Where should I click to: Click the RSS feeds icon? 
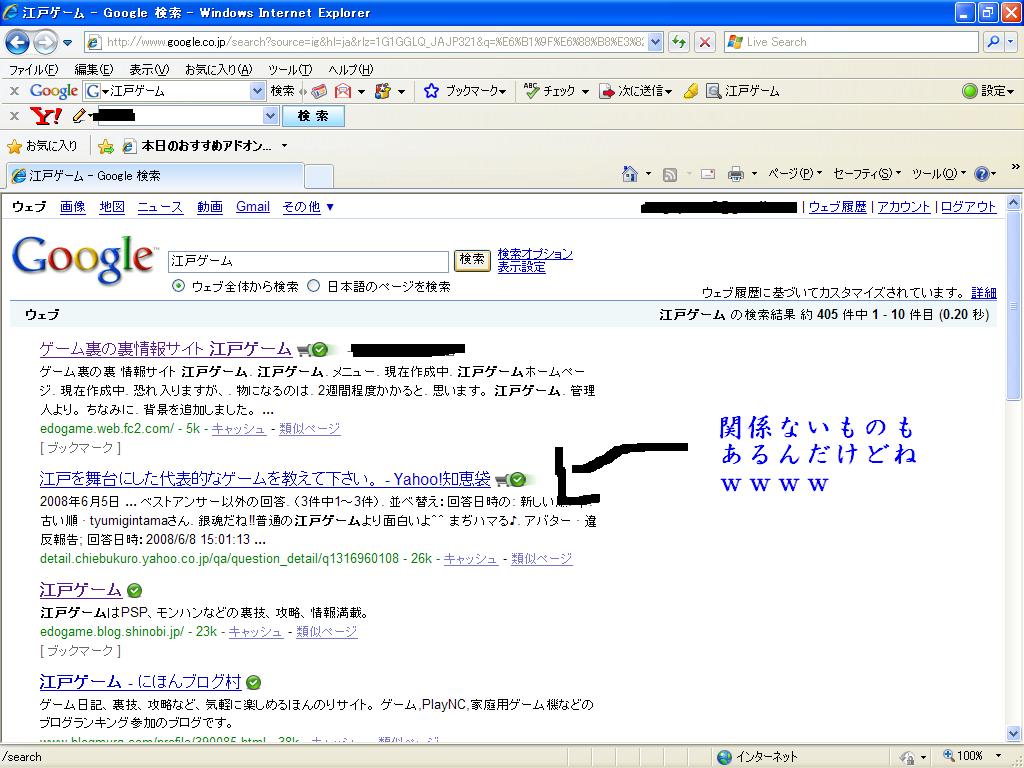point(669,174)
